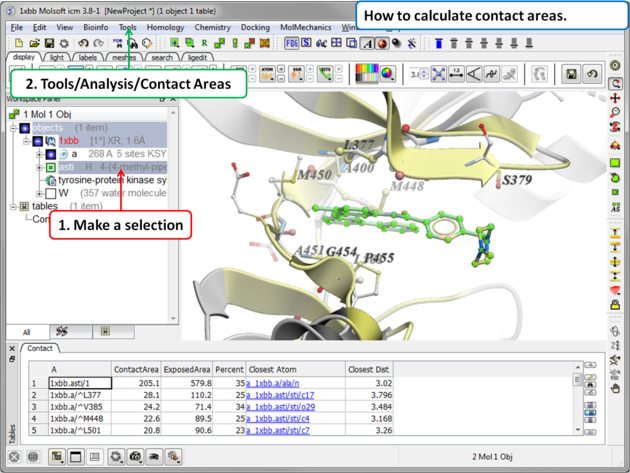Click the new file icon in toolbar
Screen dimensions: 630x473
[19, 44]
